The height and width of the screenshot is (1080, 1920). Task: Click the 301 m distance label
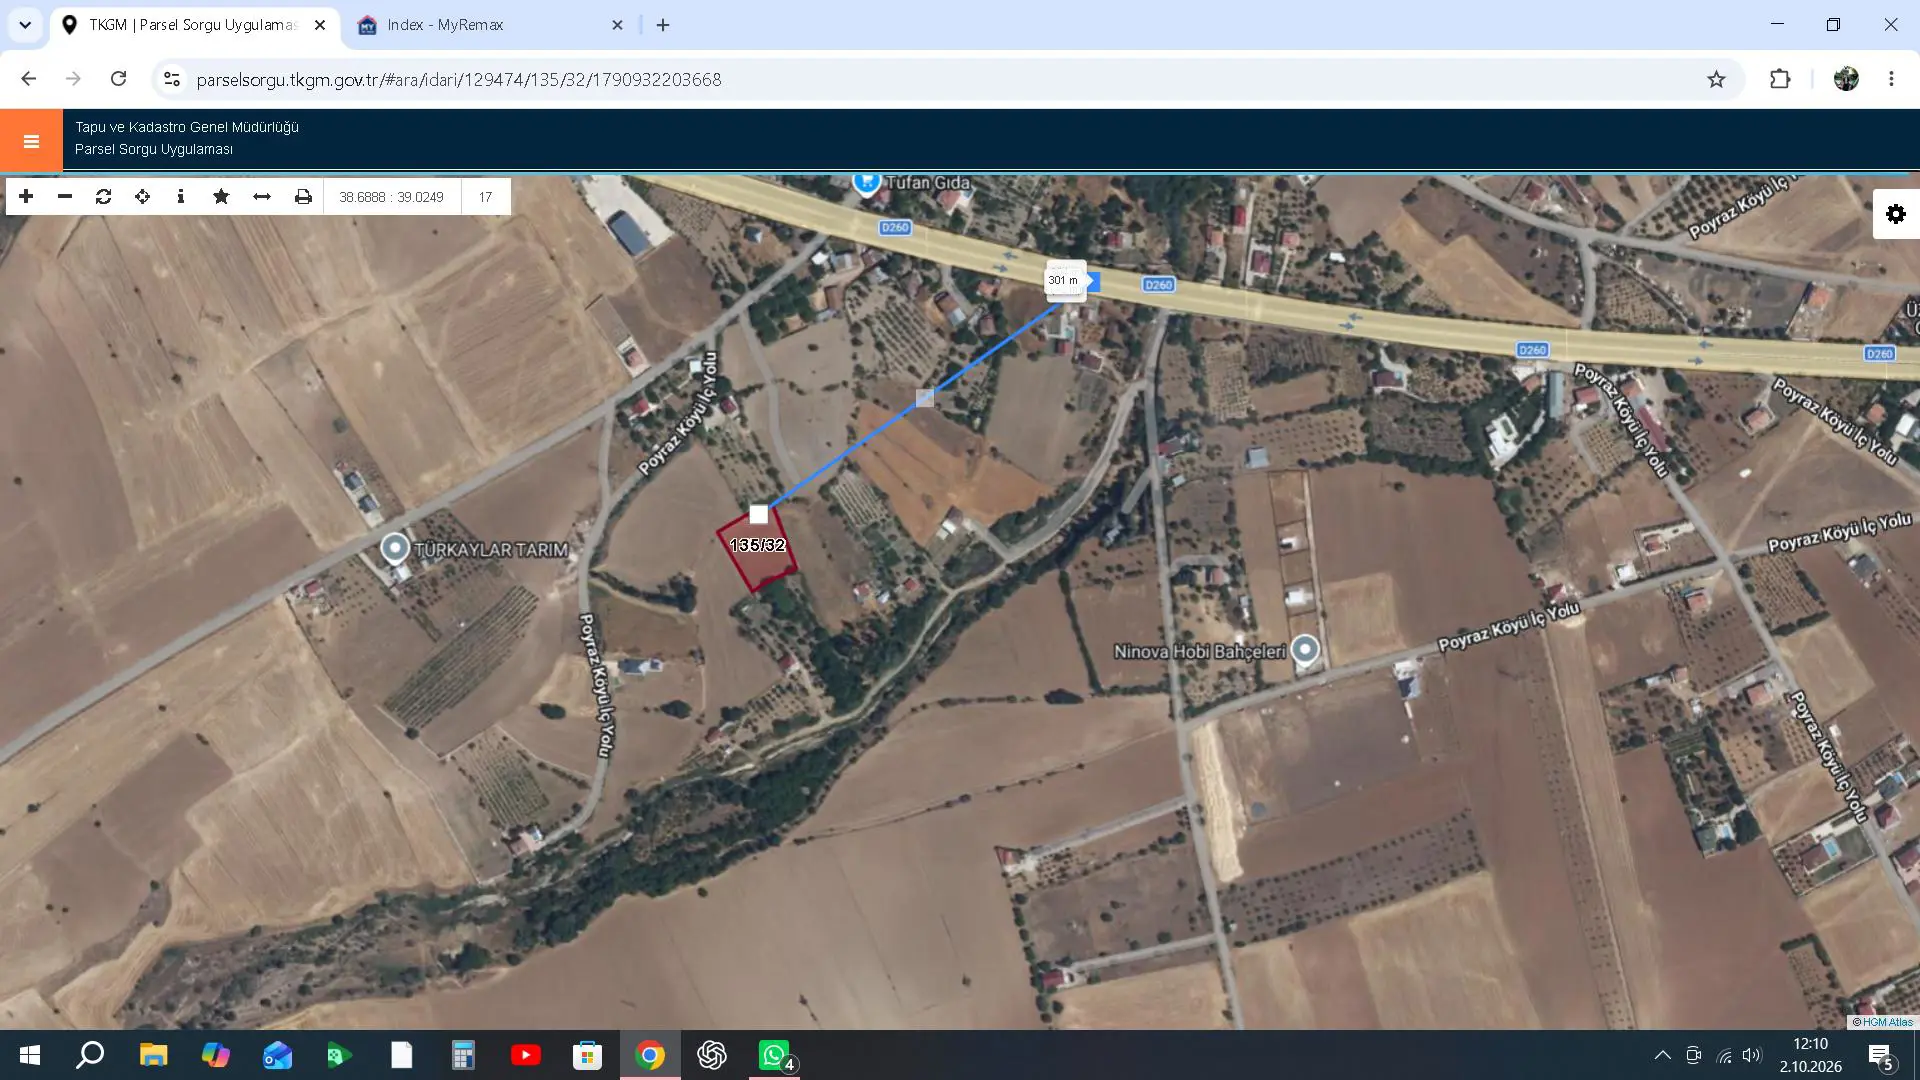coord(1063,280)
